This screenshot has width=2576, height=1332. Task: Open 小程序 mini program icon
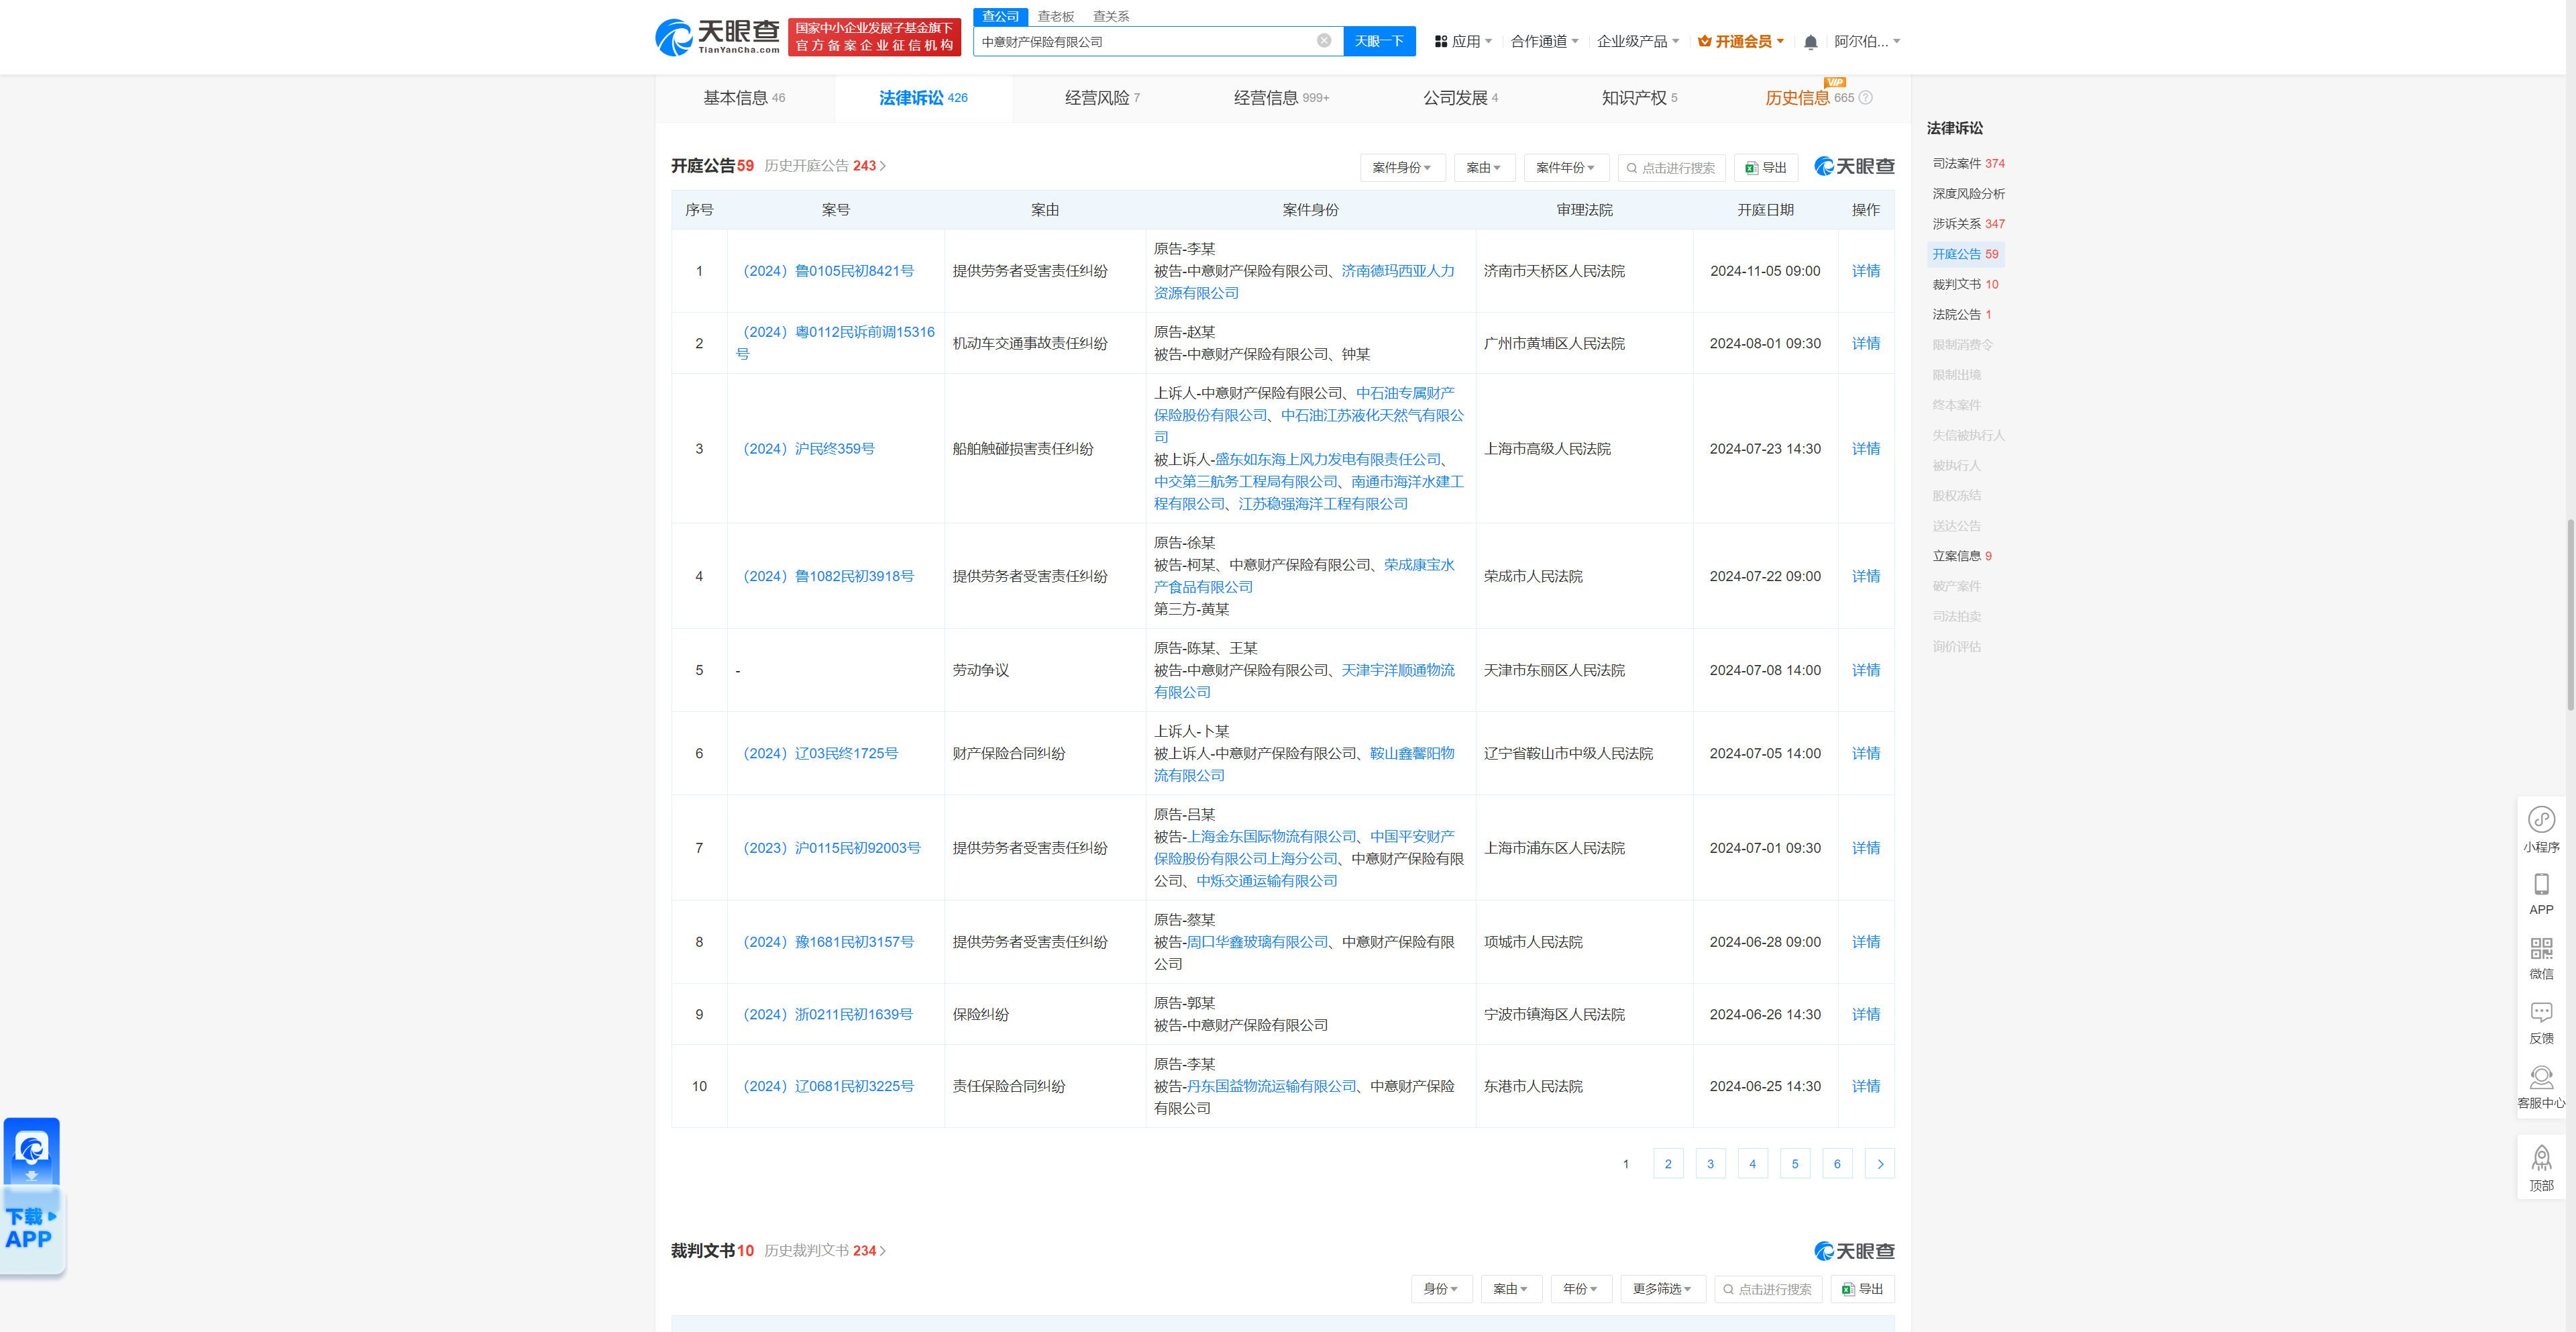point(2541,829)
